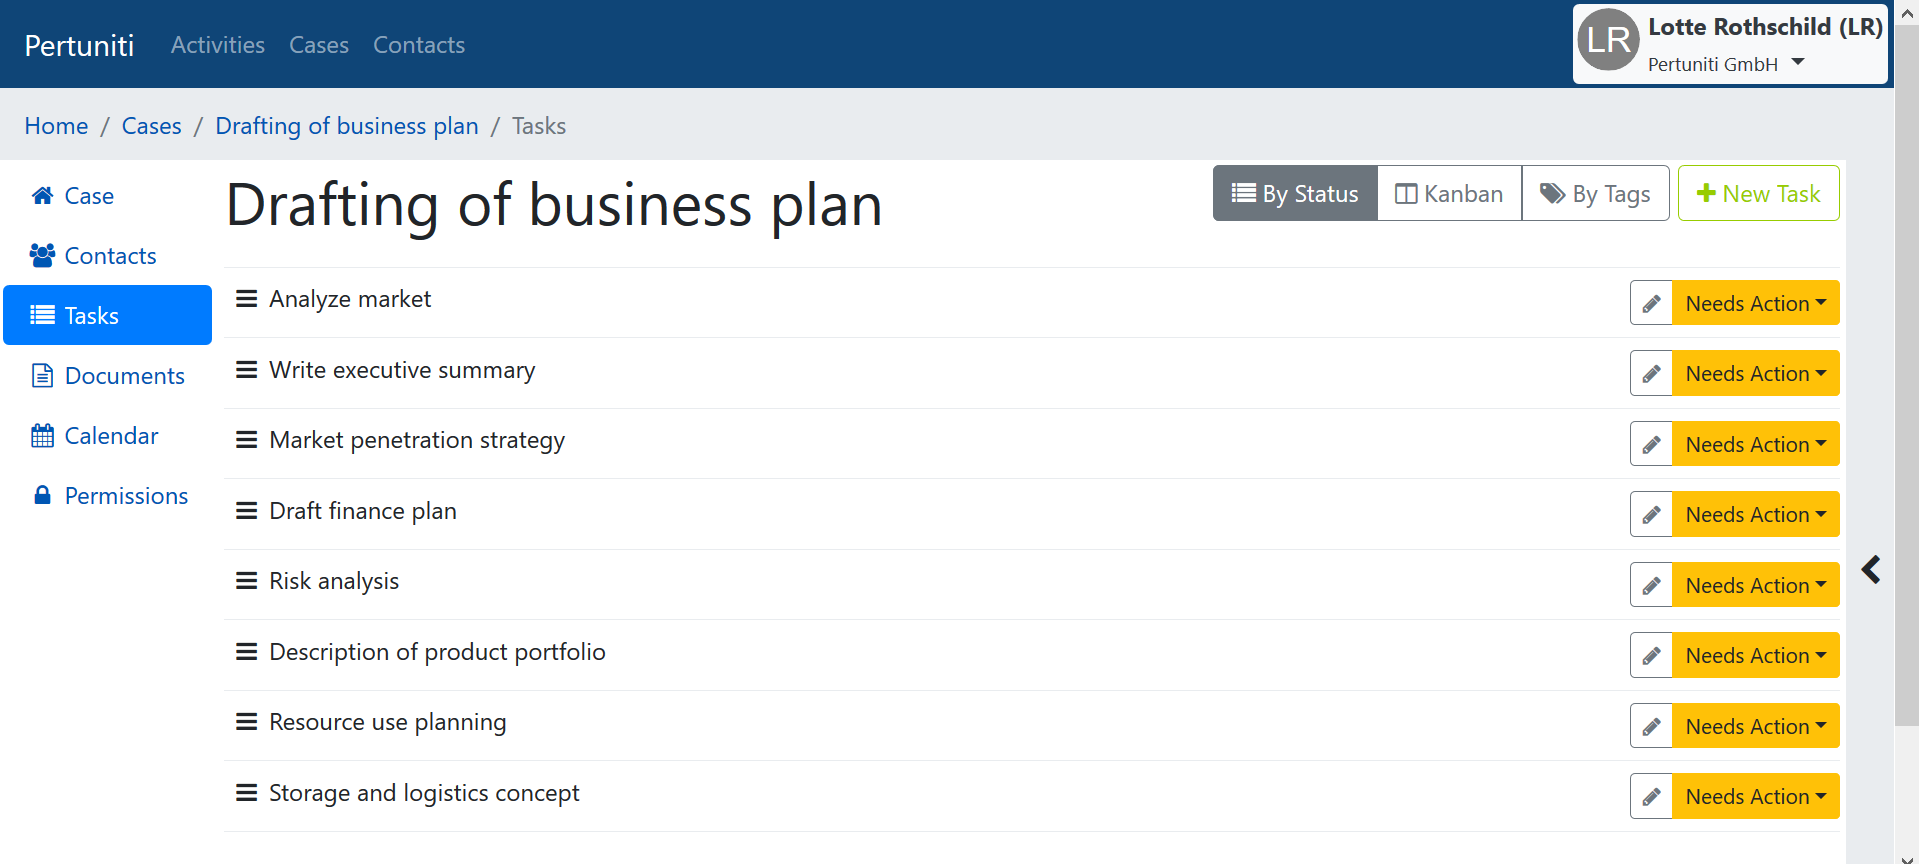Image resolution: width=1919 pixels, height=864 pixels.
Task: Edit the Storage and logistics concept task
Action: [1651, 796]
